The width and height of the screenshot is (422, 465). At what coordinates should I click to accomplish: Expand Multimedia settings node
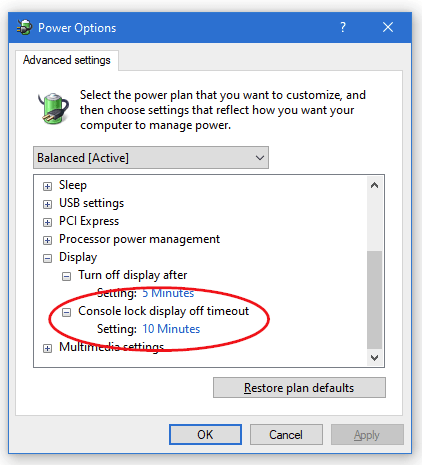(x=47, y=348)
